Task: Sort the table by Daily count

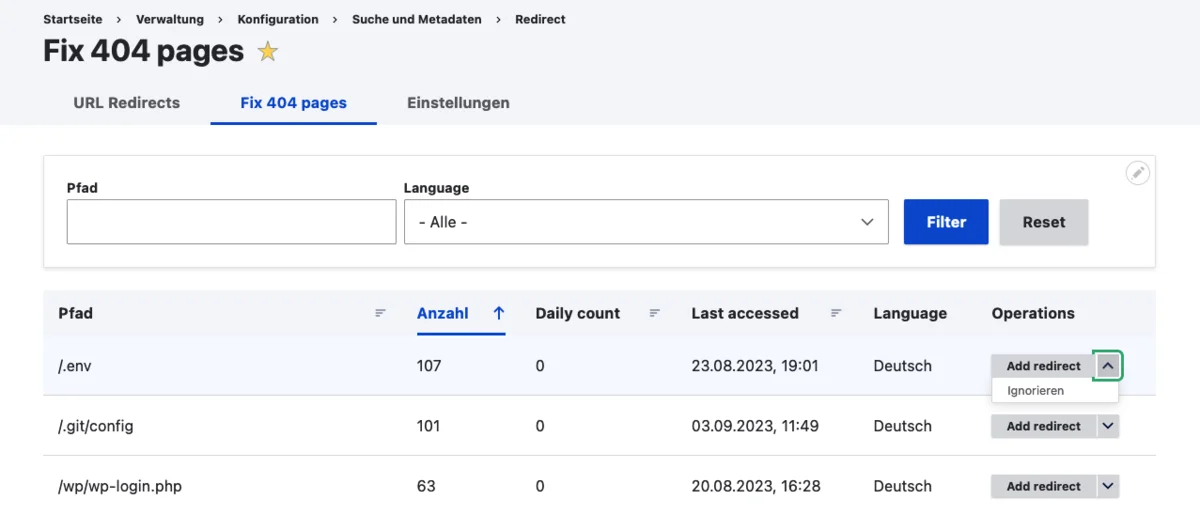Action: (578, 313)
